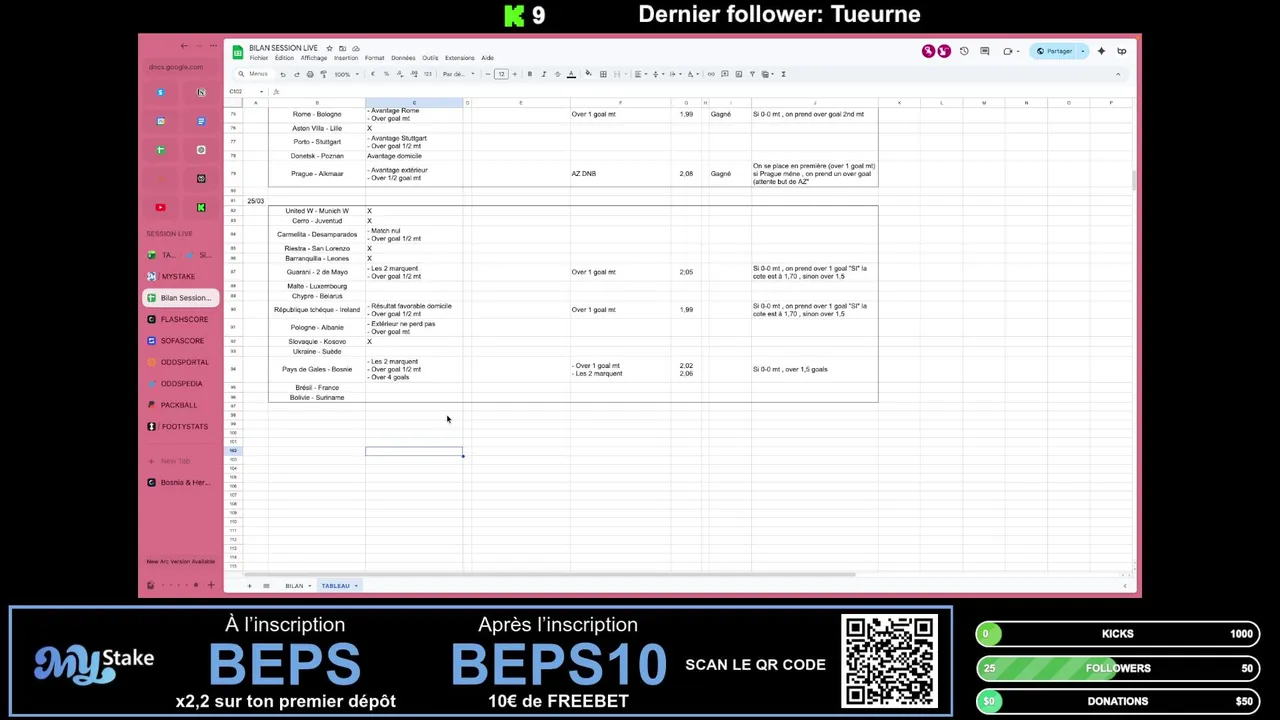
Task: Collapse the toolbar with chevron
Action: click(1117, 74)
